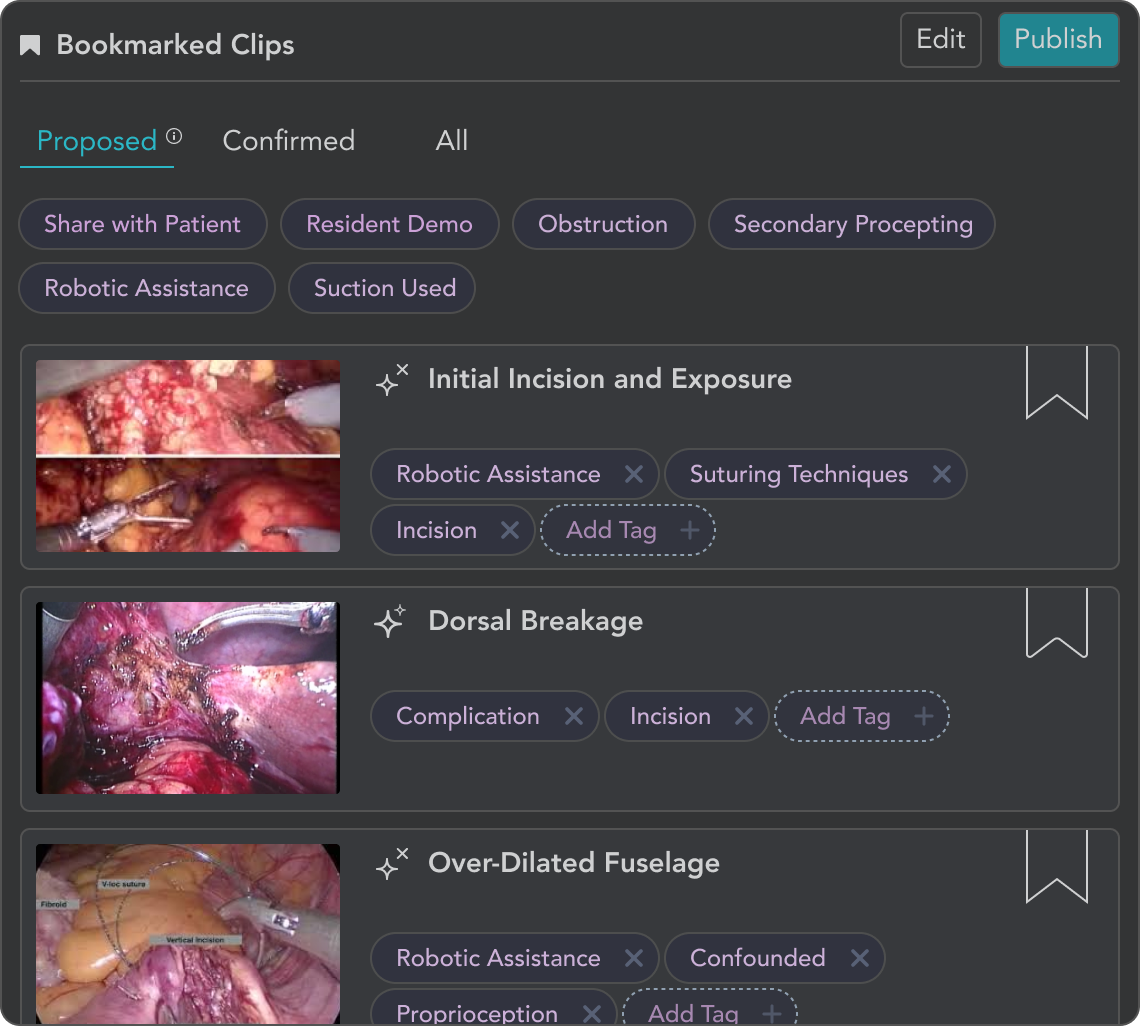The width and height of the screenshot is (1140, 1026).
Task: Click the bookmark icon beside Bookmarked Clips
Action: click(x=30, y=45)
